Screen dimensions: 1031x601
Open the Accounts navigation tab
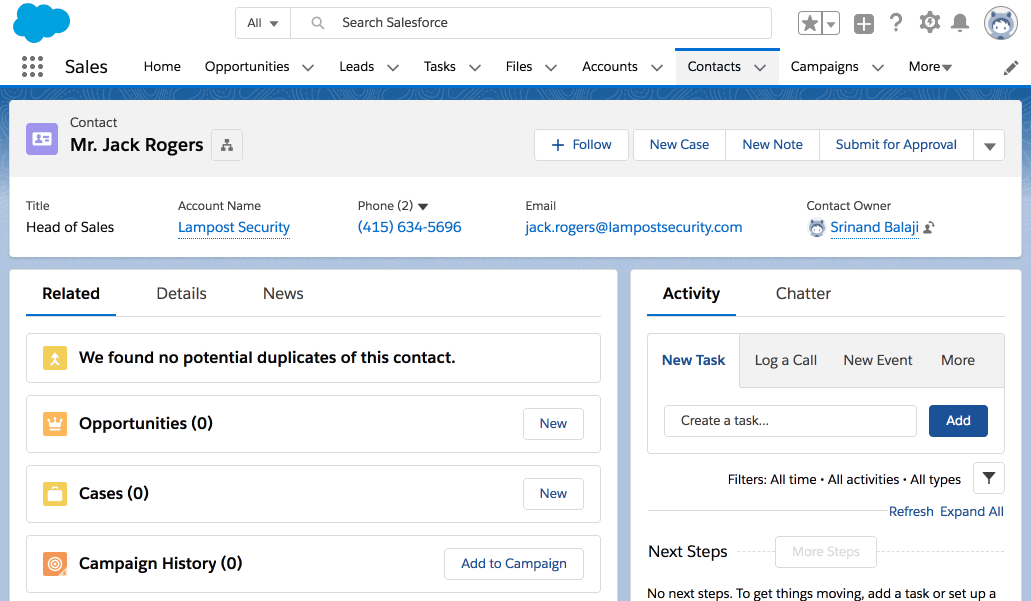click(x=610, y=66)
